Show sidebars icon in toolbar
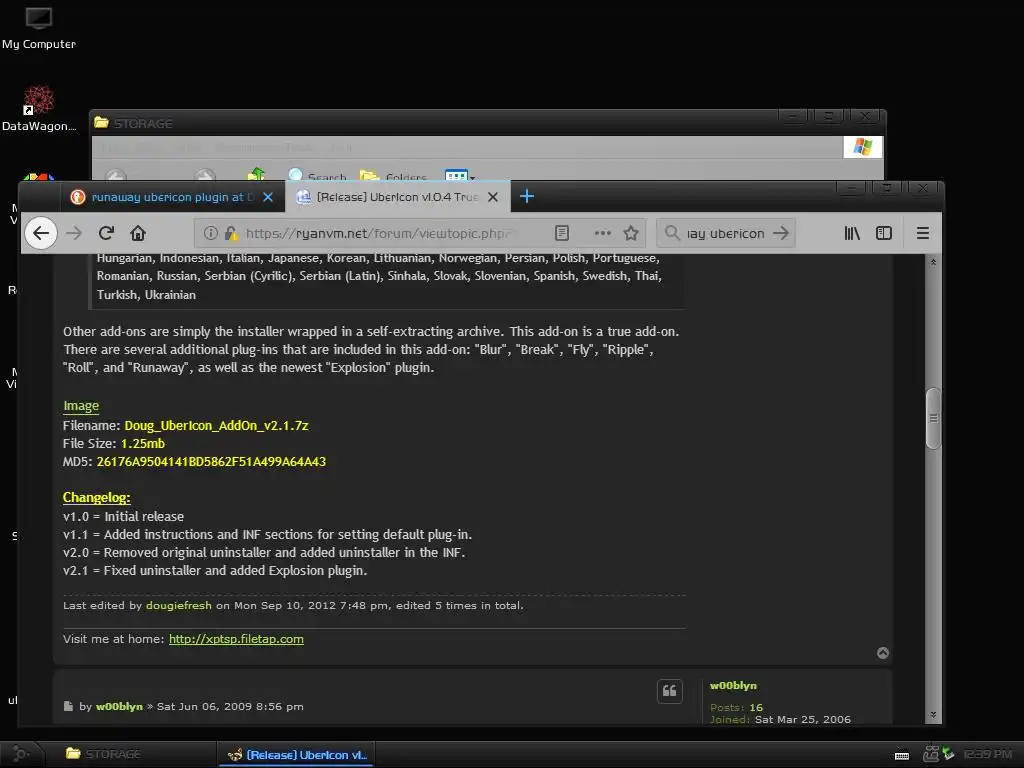 click(884, 233)
